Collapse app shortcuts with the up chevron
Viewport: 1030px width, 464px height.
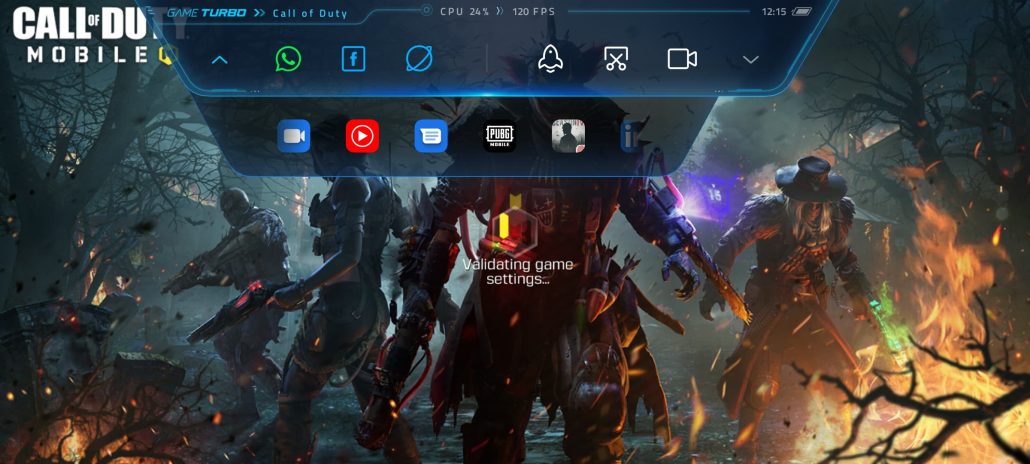pyautogui.click(x=219, y=60)
